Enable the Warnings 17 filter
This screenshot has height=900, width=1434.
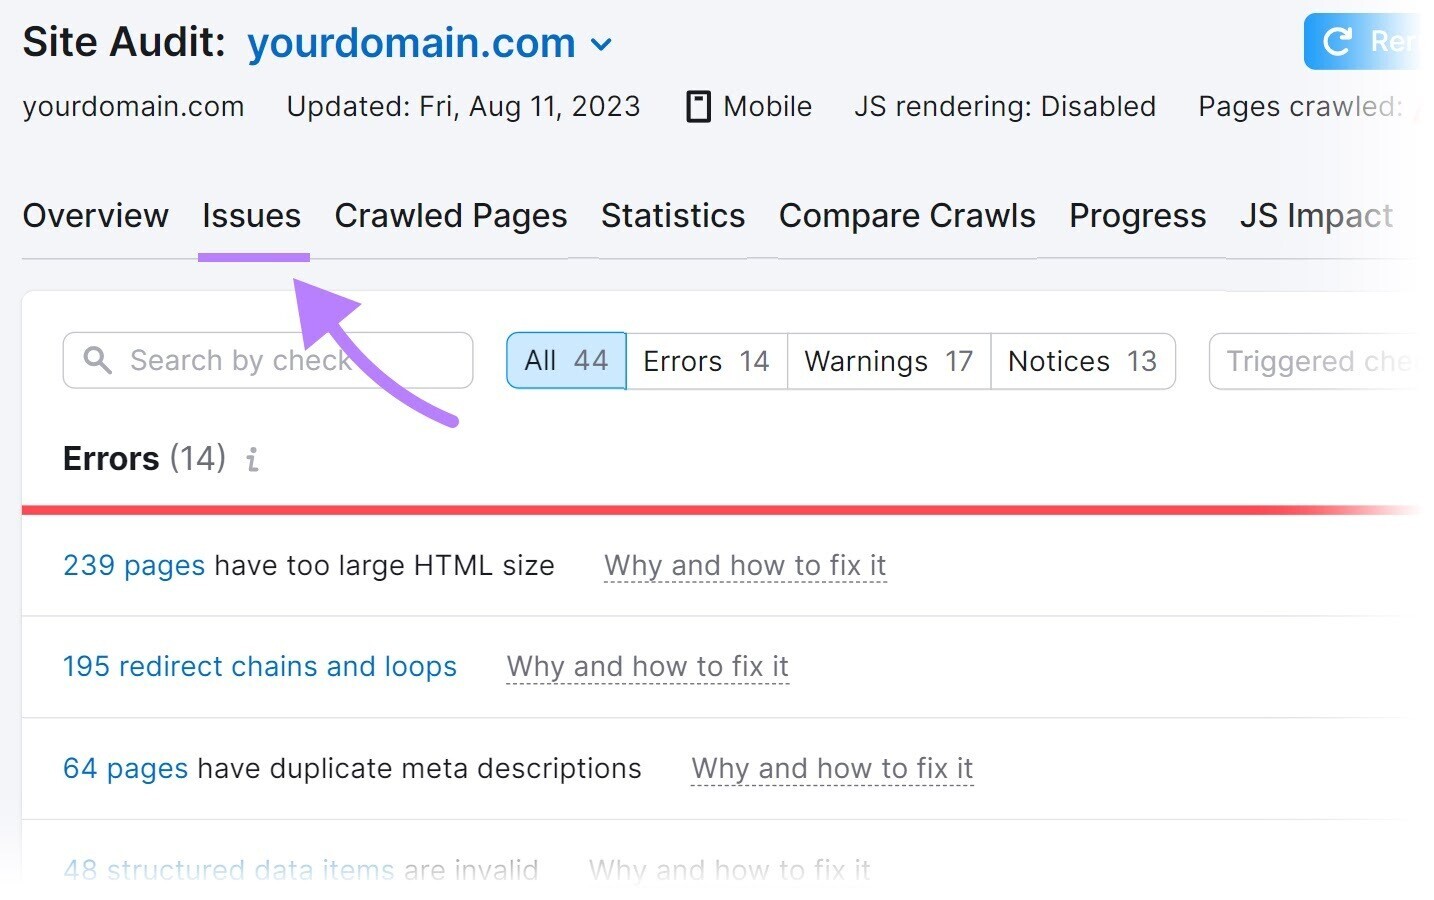[887, 361]
